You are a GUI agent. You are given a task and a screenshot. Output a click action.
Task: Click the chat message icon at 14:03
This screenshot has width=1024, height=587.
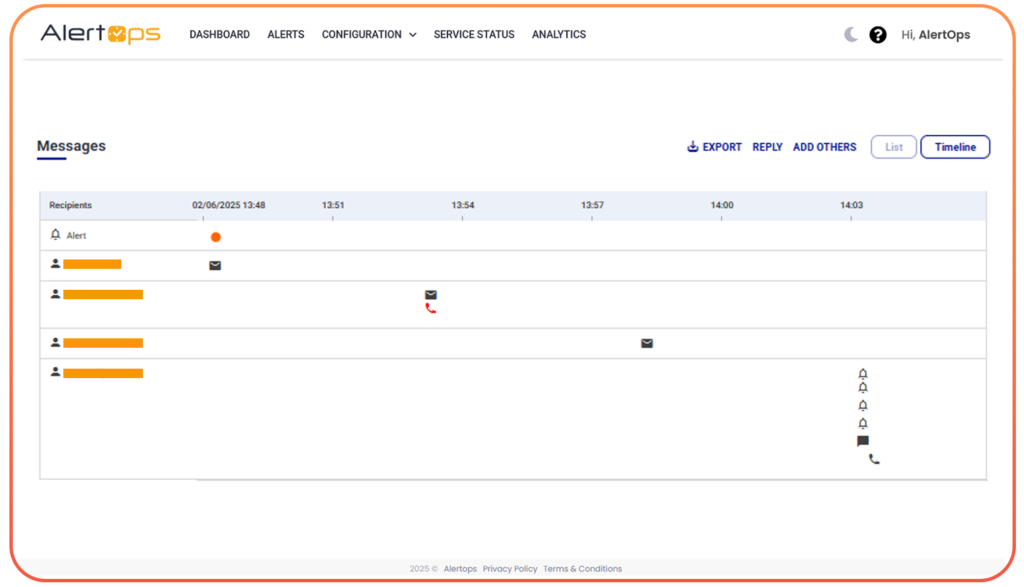[862, 440]
